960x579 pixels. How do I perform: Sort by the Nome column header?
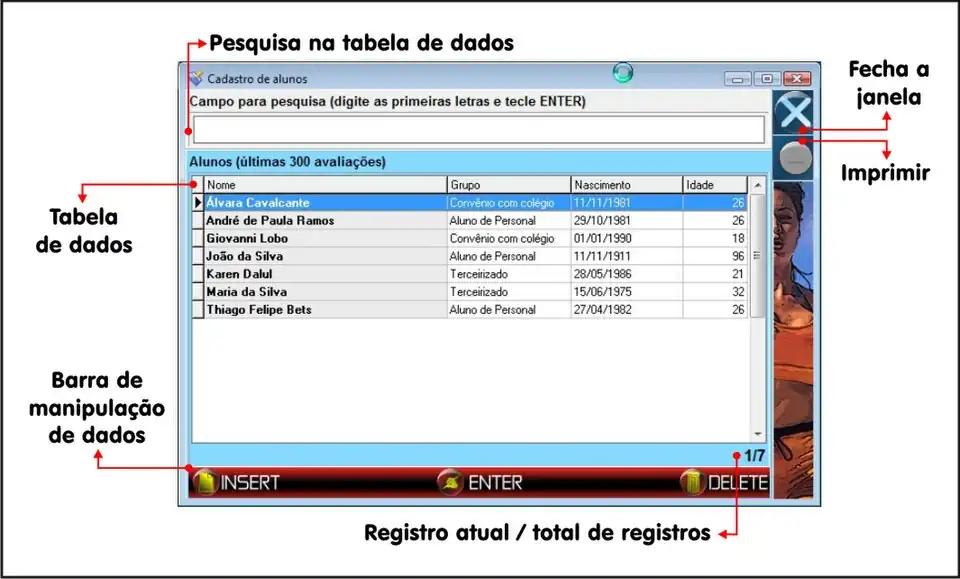325,185
